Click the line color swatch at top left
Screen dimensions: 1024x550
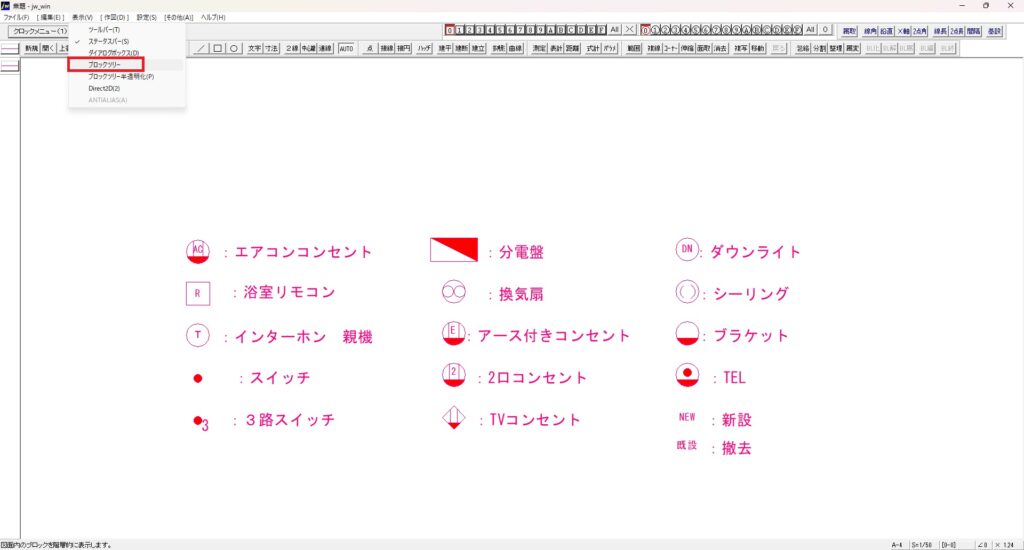[x=10, y=48]
